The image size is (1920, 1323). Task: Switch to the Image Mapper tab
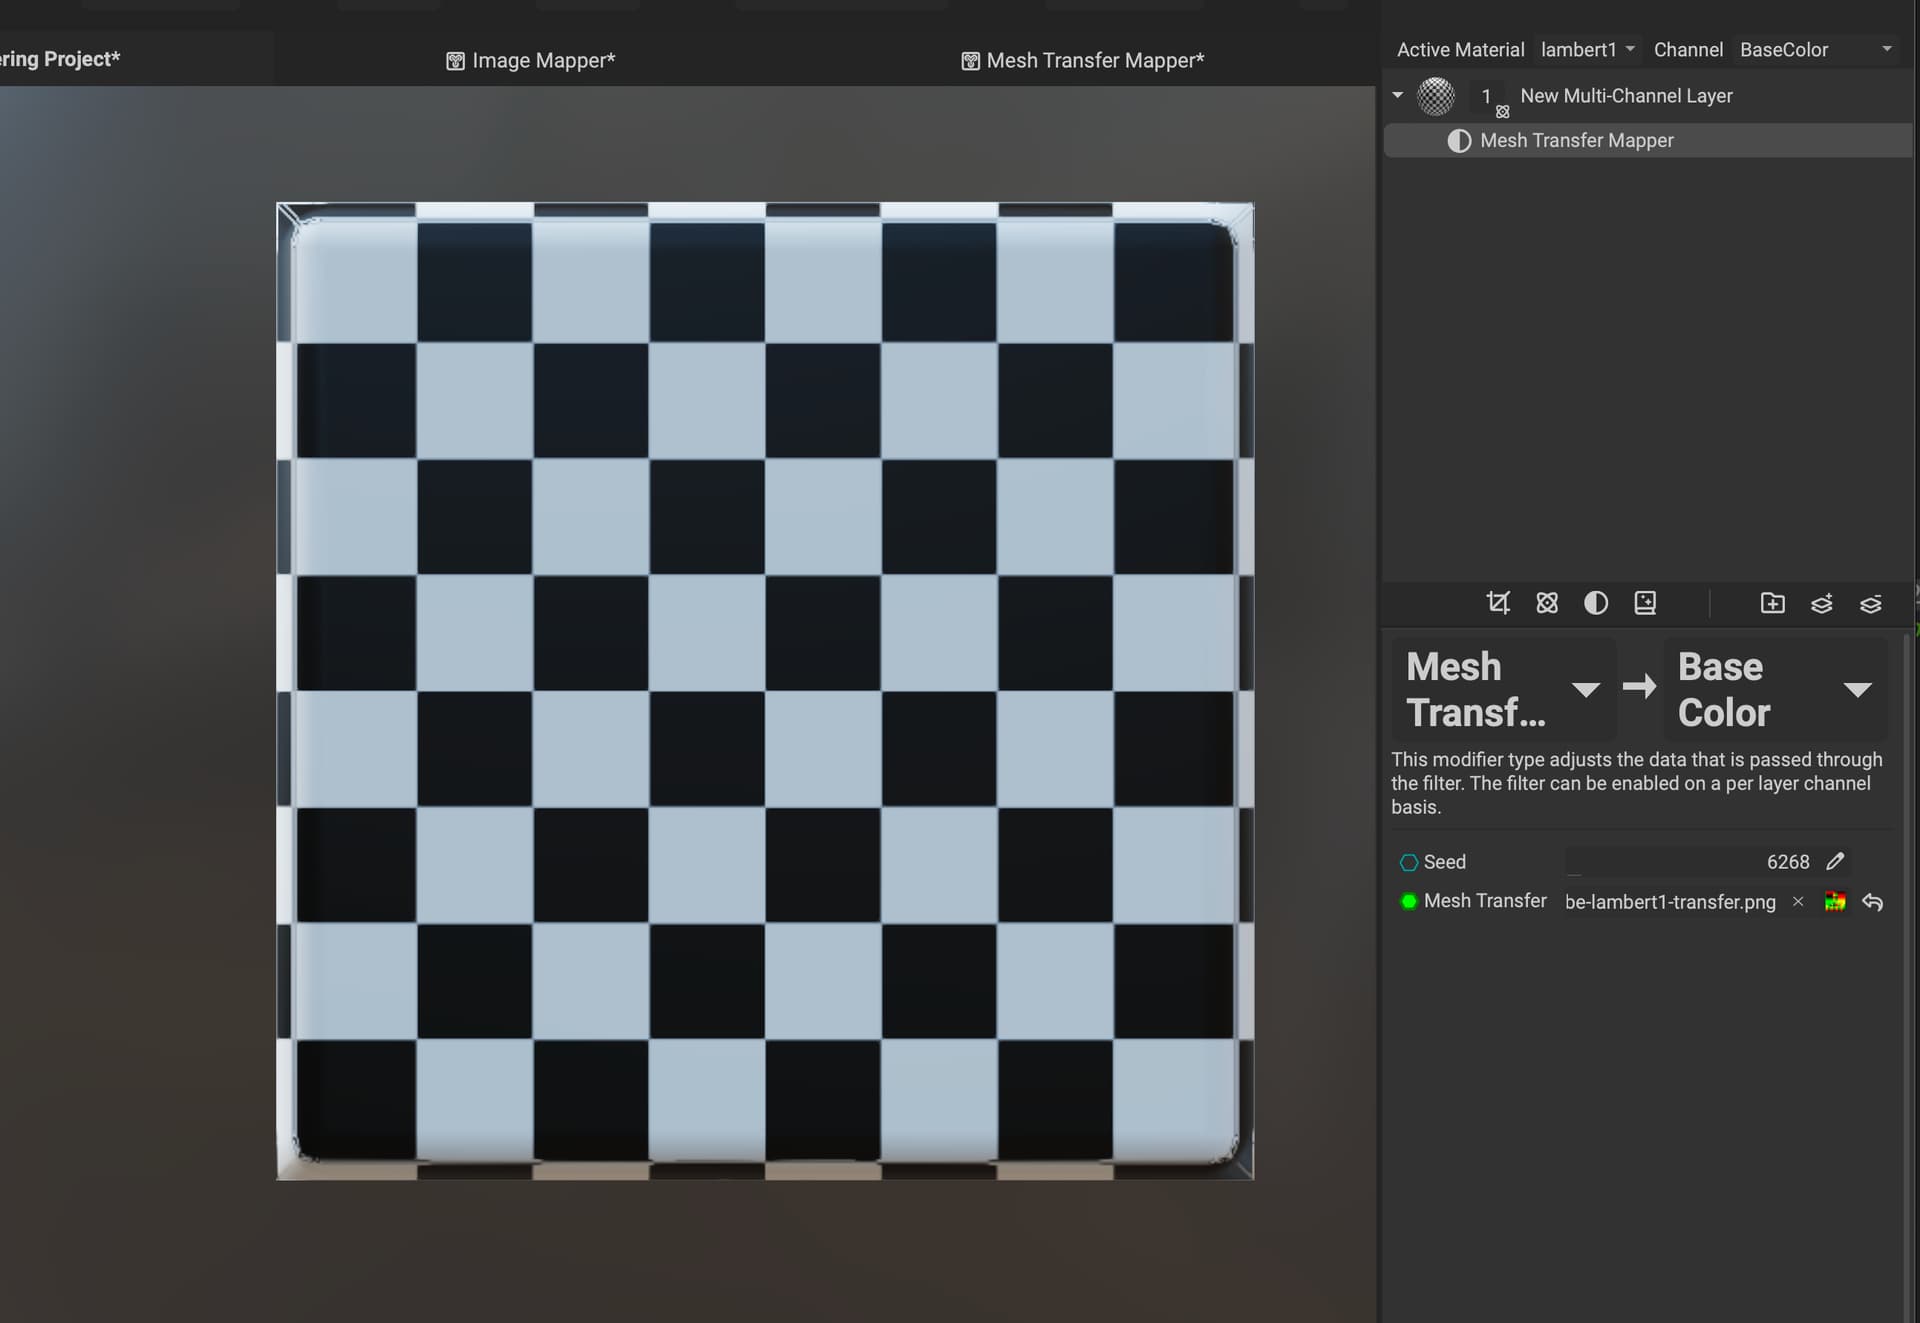[x=530, y=61]
